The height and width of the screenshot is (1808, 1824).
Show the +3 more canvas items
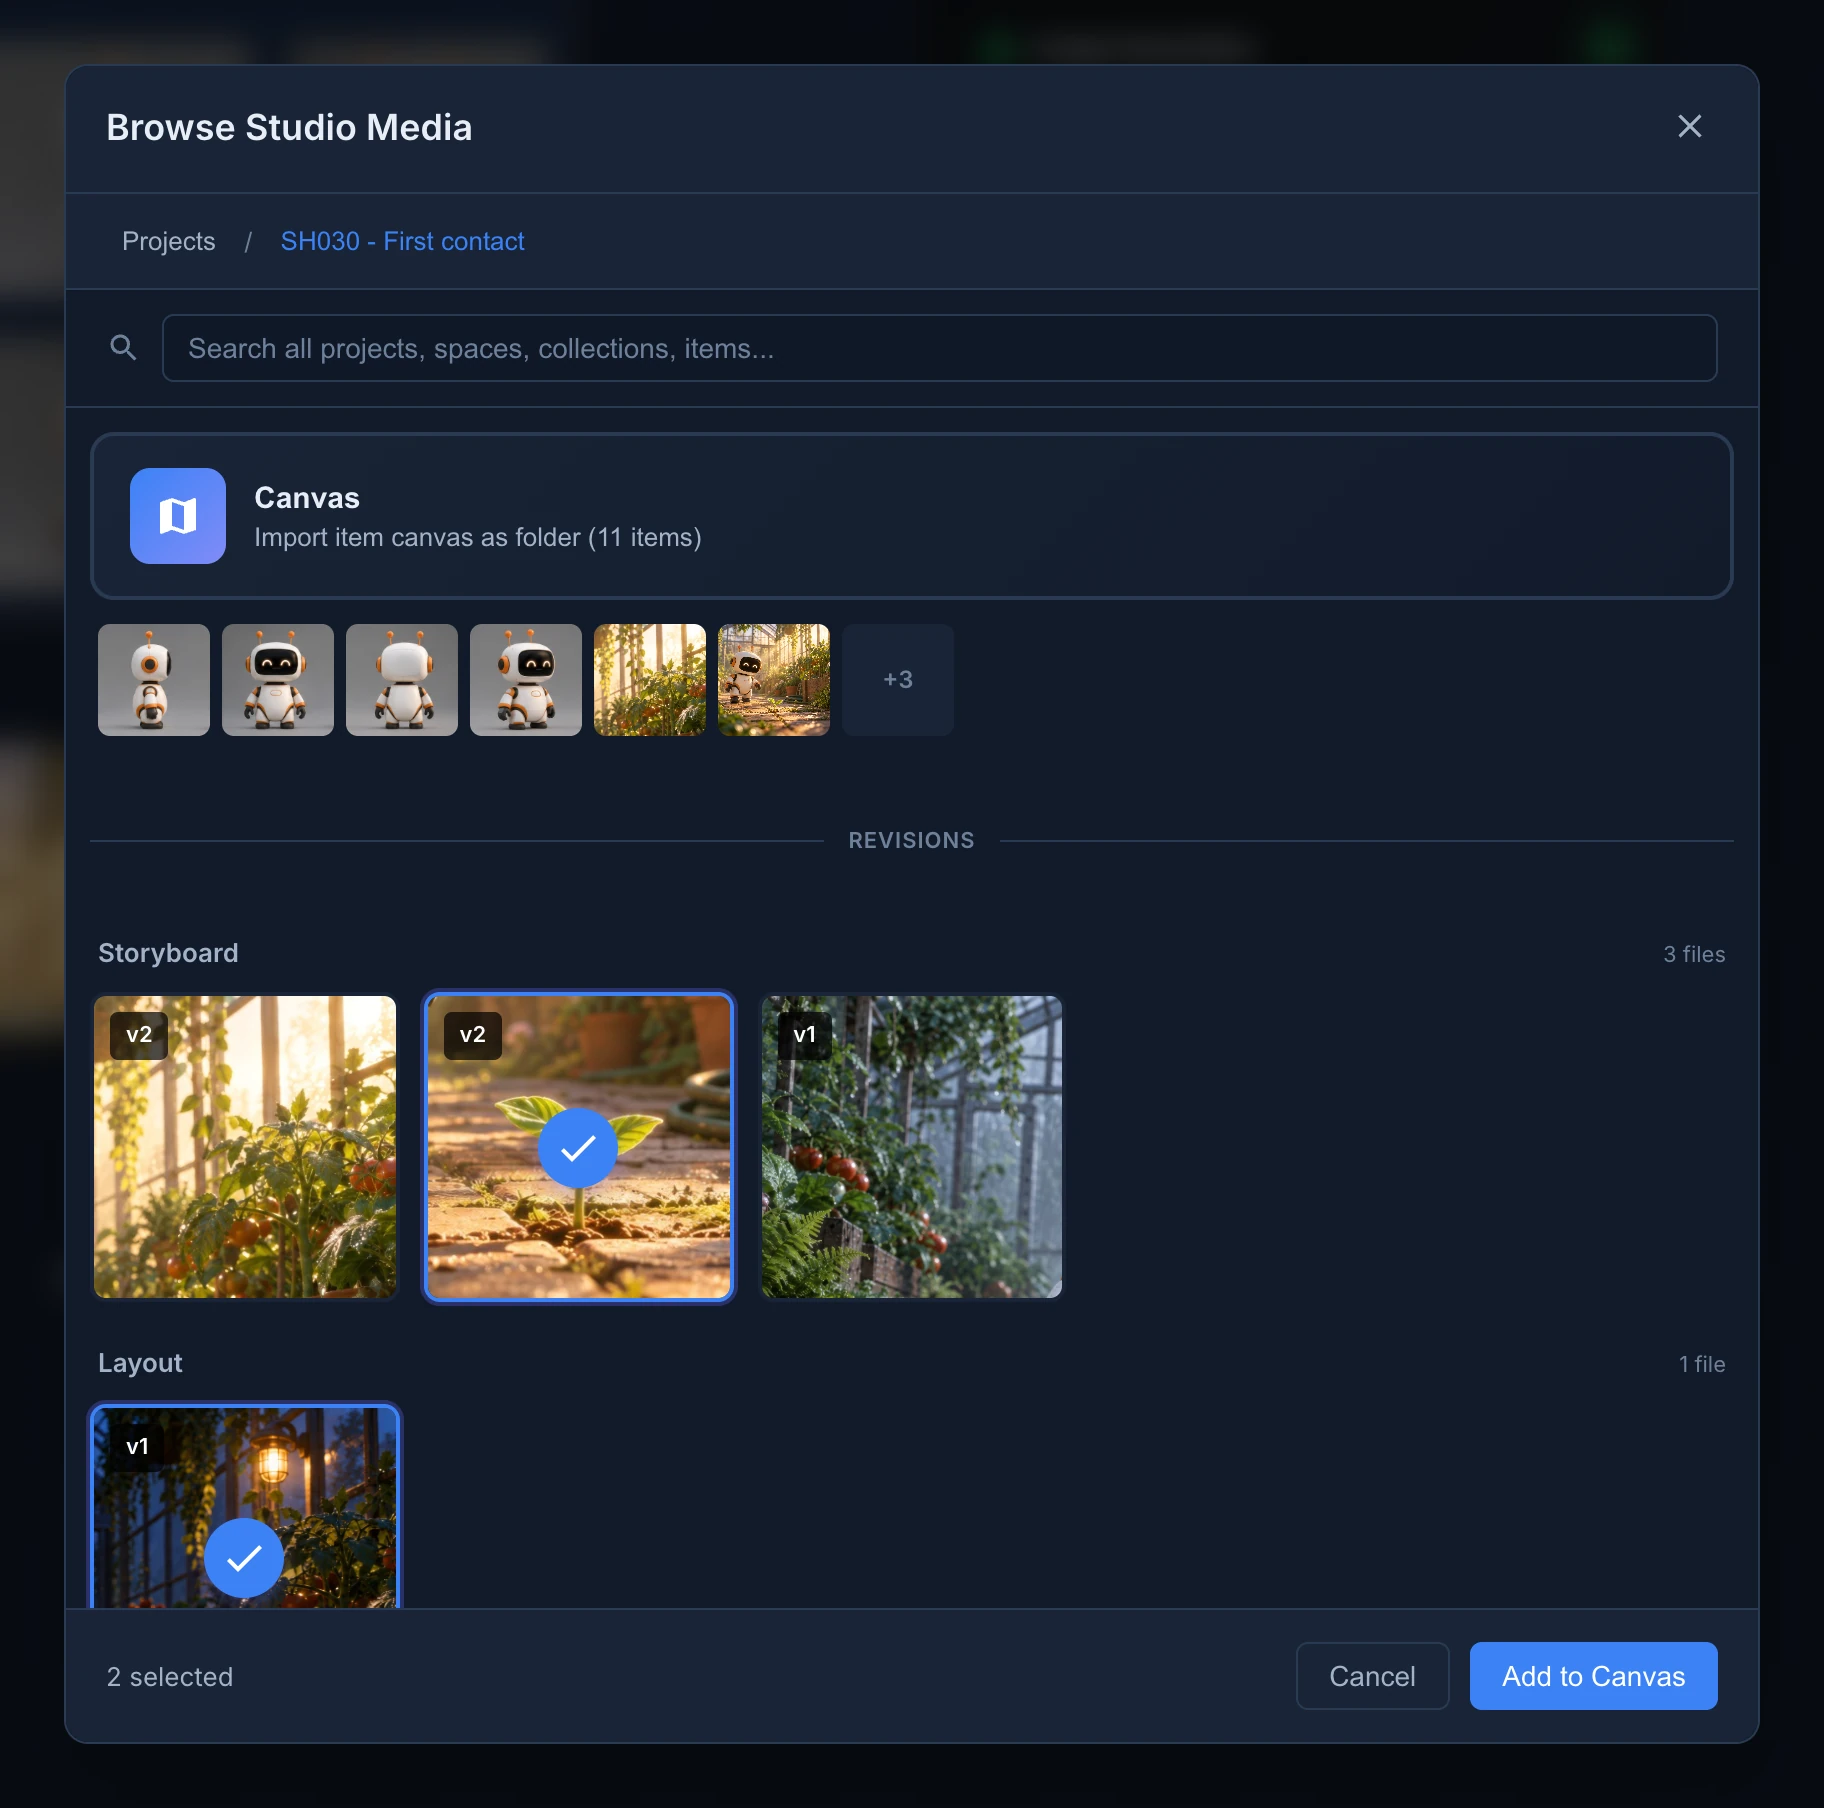tap(898, 680)
